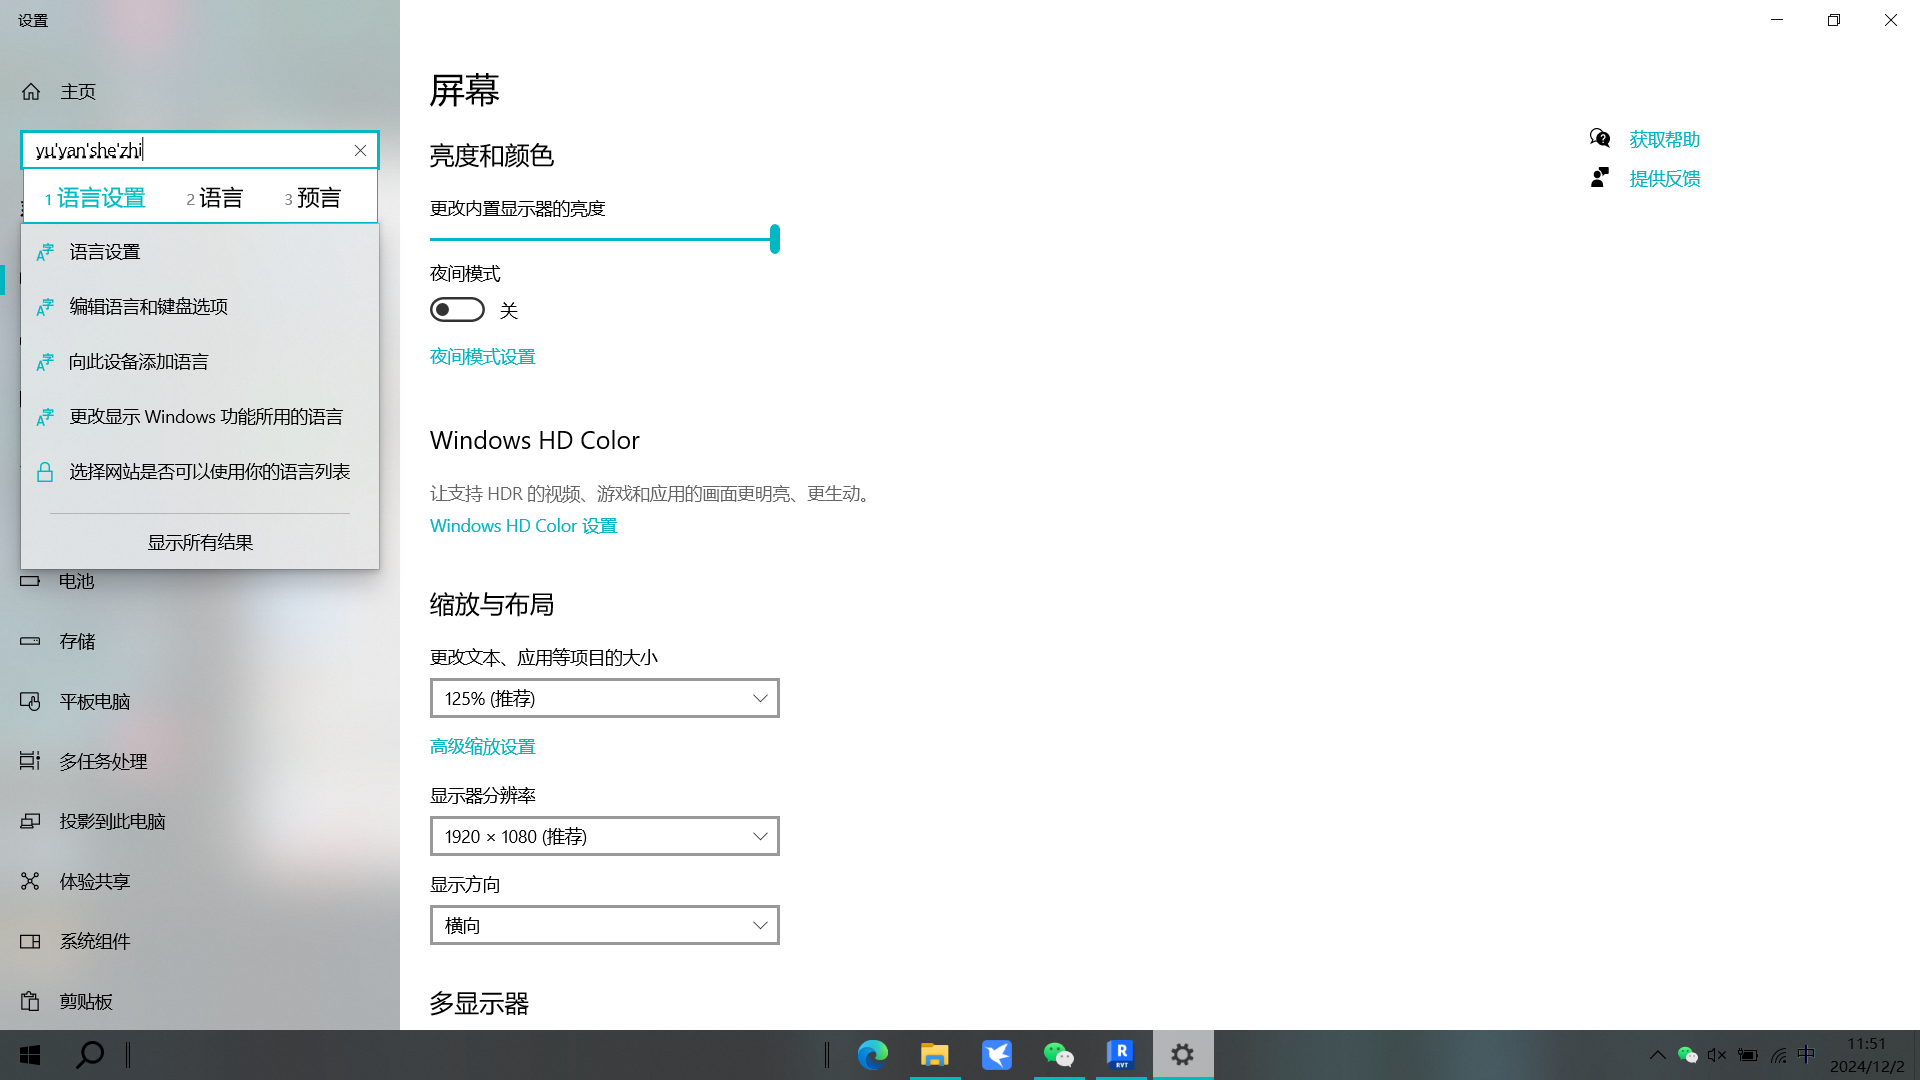Image resolution: width=1920 pixels, height=1080 pixels.
Task: Open the 获取帮助 help chat icon
Action: [x=1600, y=138]
